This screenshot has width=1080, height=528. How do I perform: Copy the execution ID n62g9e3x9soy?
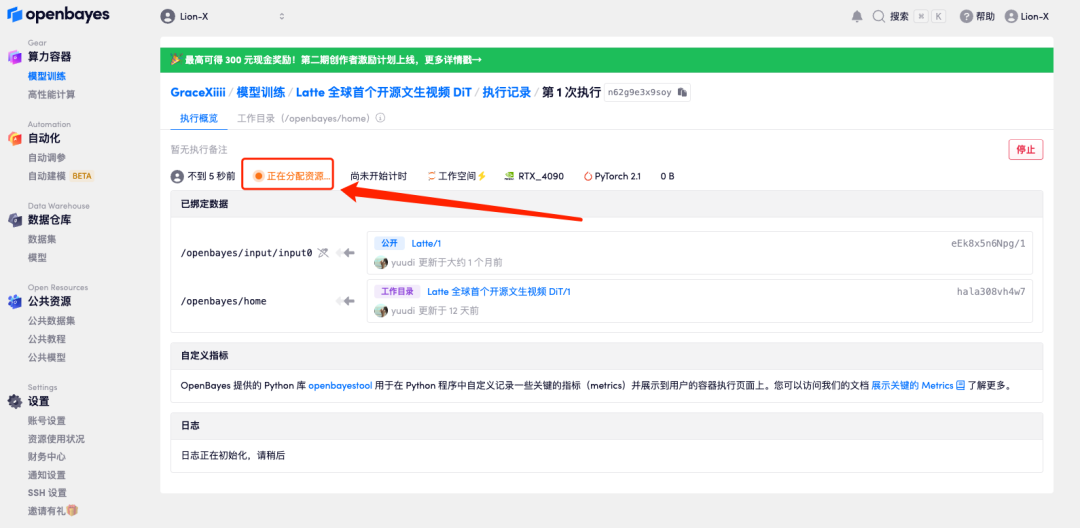(682, 92)
